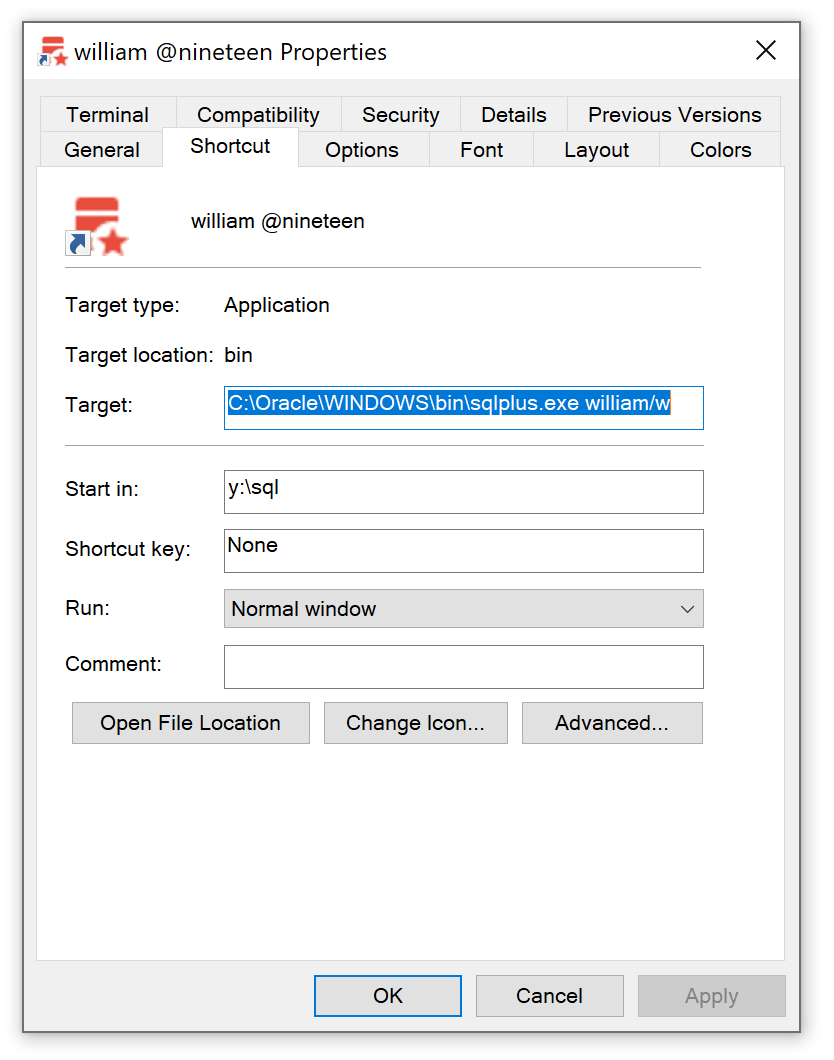Open the Advanced shortcut settings
This screenshot has height=1060, width=834.
(x=612, y=723)
